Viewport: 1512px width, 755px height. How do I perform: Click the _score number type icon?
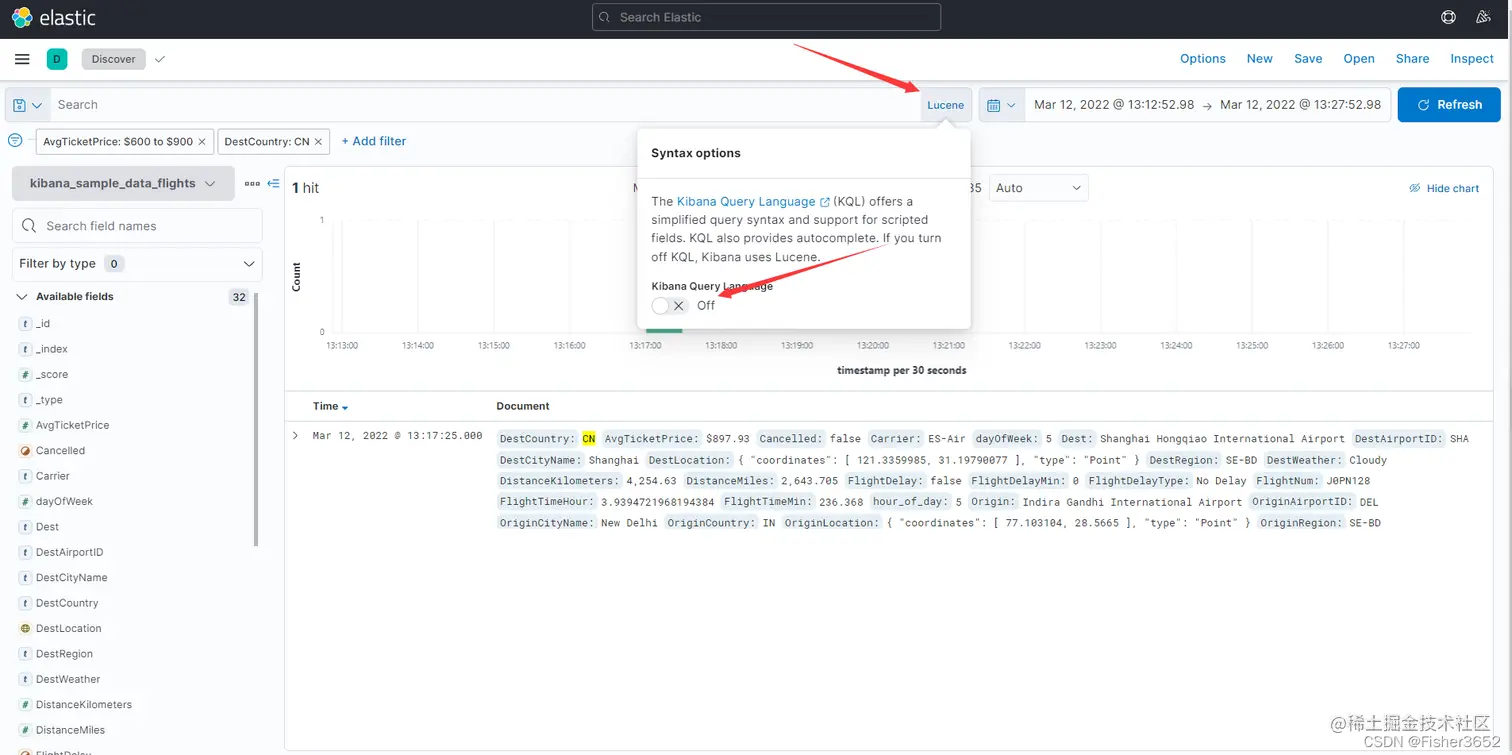tap(25, 374)
